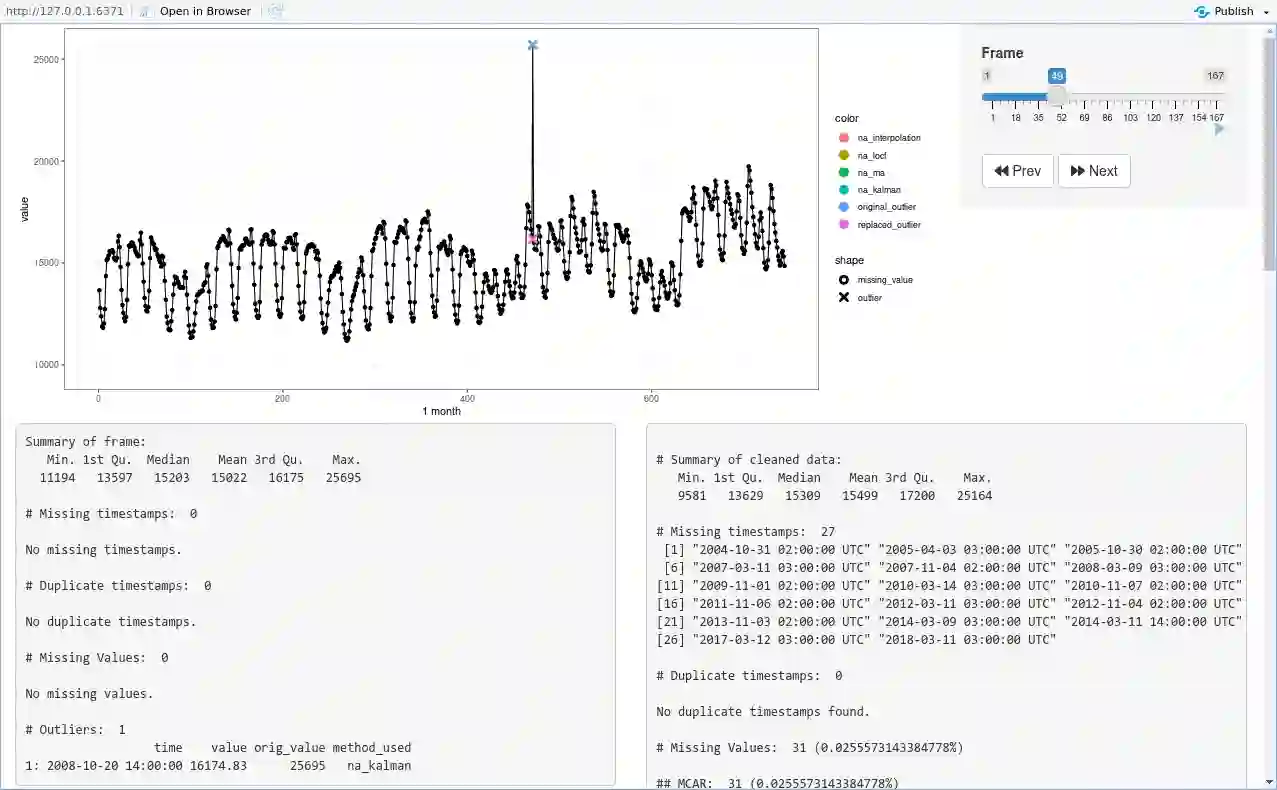1277x790 pixels.
Task: Click the na_locf olive legend swatch
Action: pos(843,155)
